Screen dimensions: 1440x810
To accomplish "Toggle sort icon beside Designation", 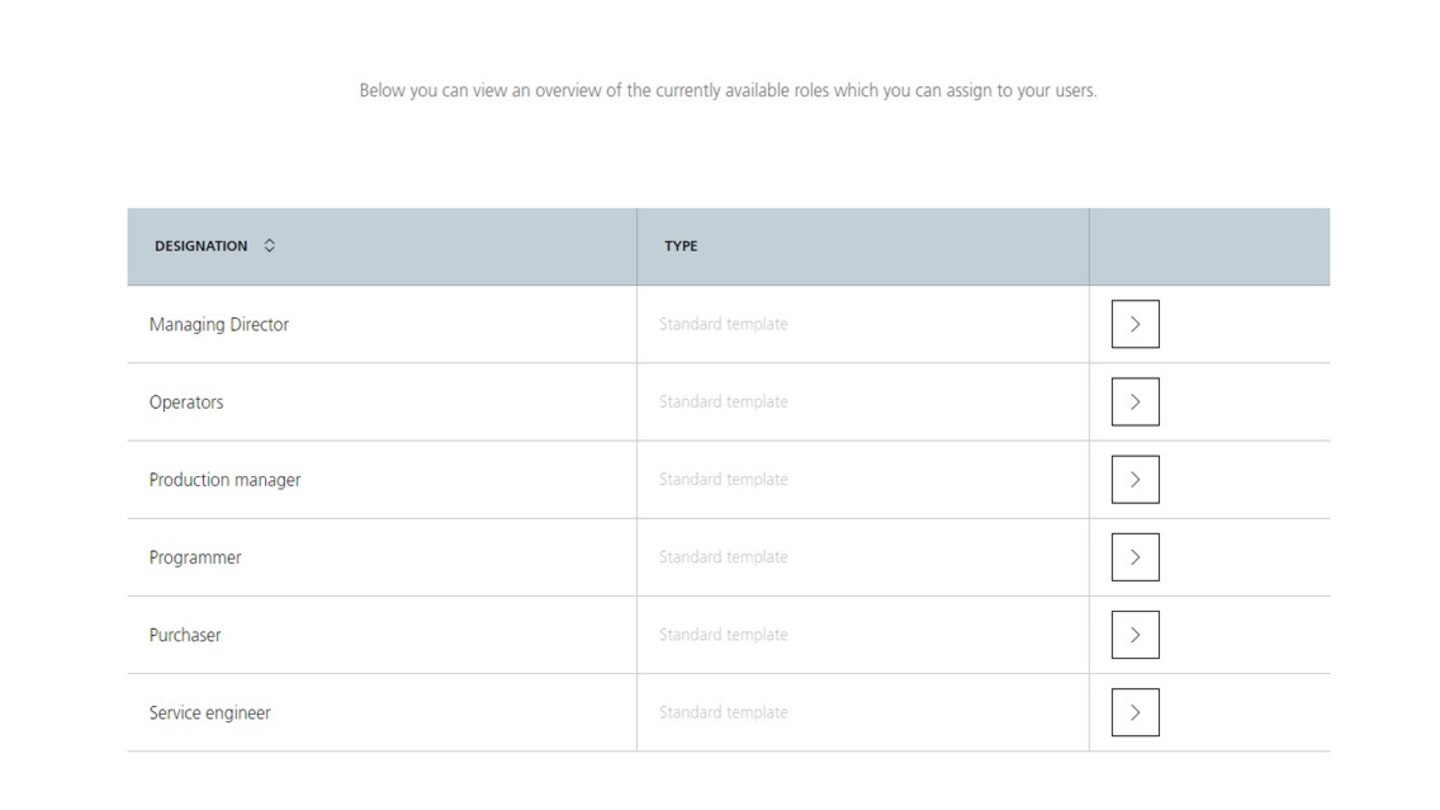I will coord(269,246).
